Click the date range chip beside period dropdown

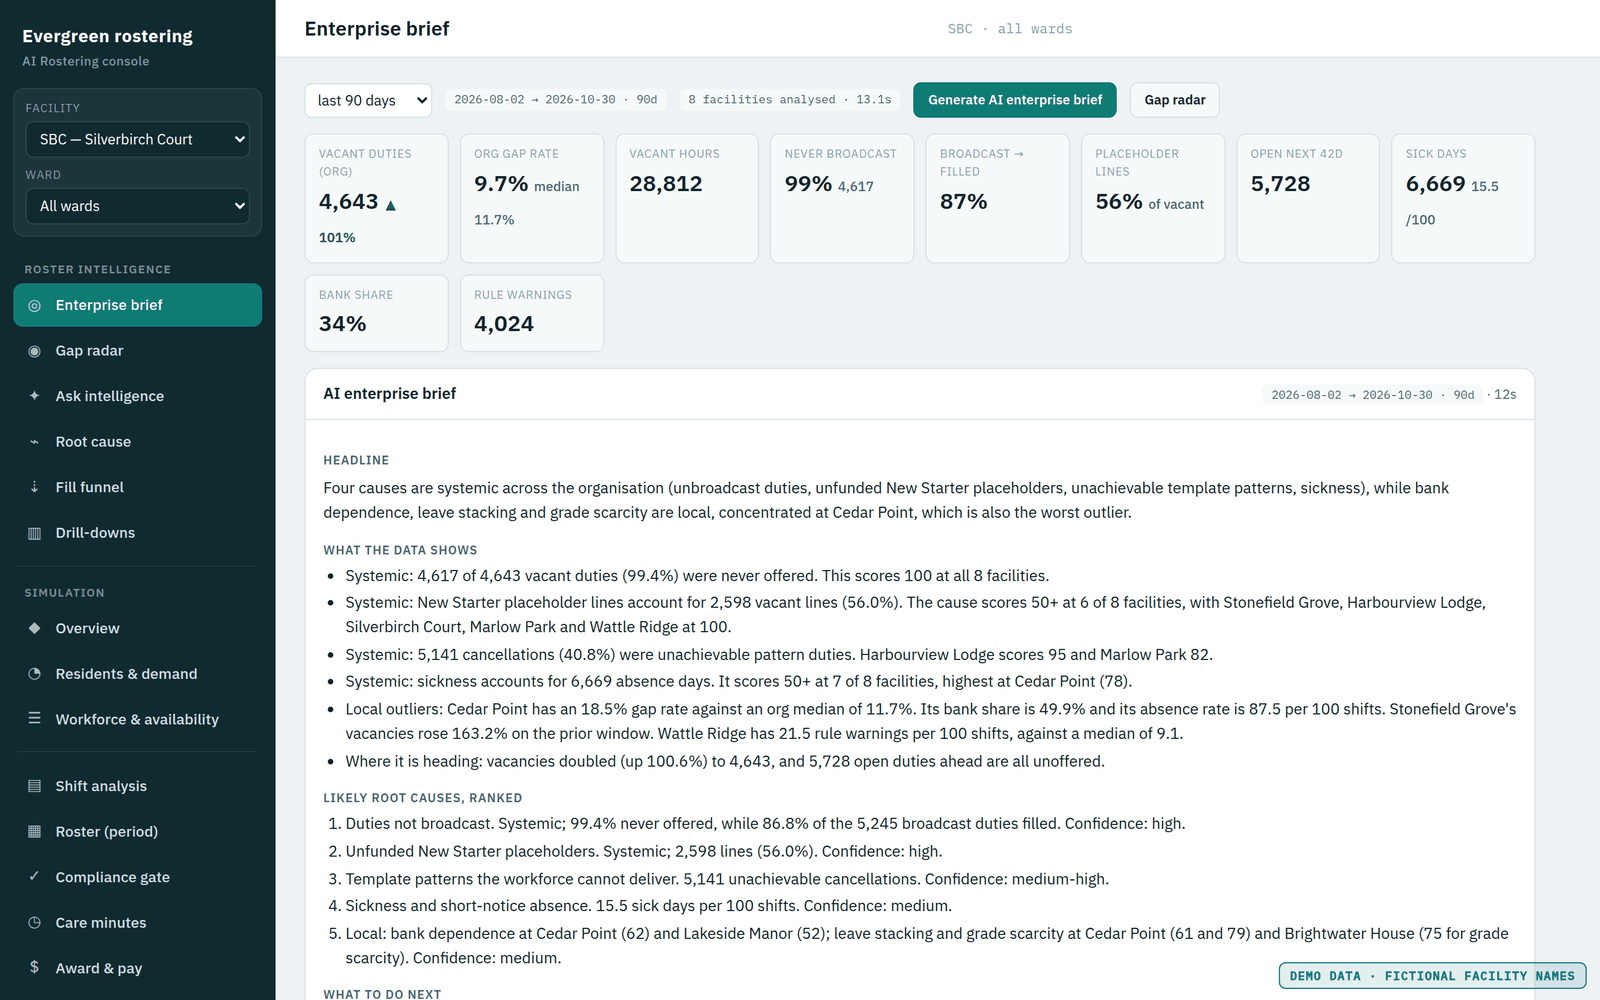556,100
